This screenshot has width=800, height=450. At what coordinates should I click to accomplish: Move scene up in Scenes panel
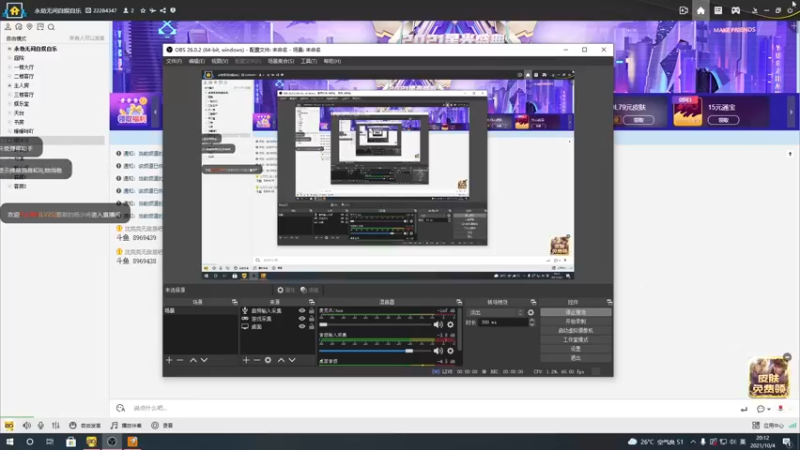pyautogui.click(x=193, y=360)
